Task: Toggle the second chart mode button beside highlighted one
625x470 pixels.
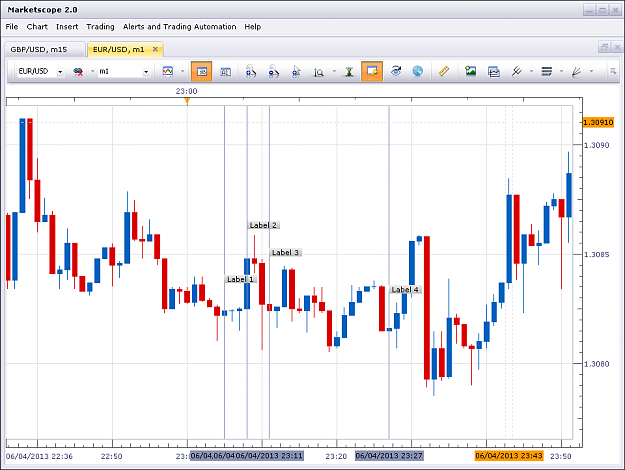Action: (x=225, y=72)
